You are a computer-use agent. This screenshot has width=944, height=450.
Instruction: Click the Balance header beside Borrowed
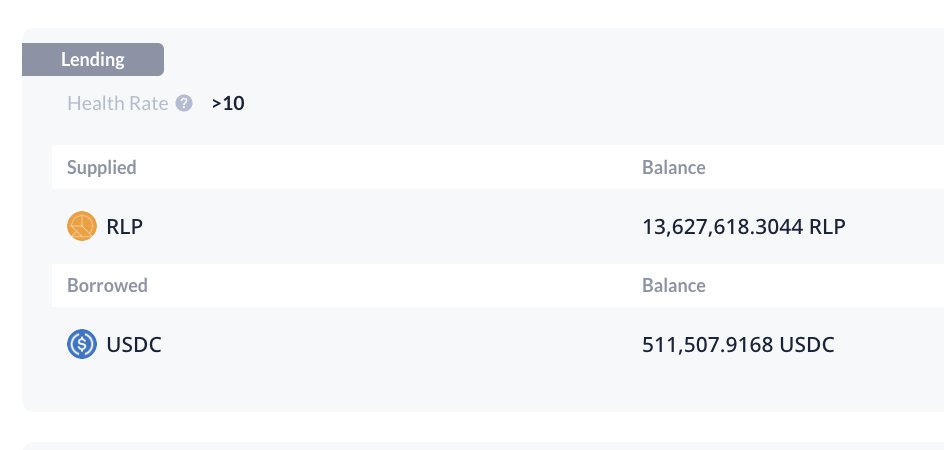pyautogui.click(x=673, y=285)
